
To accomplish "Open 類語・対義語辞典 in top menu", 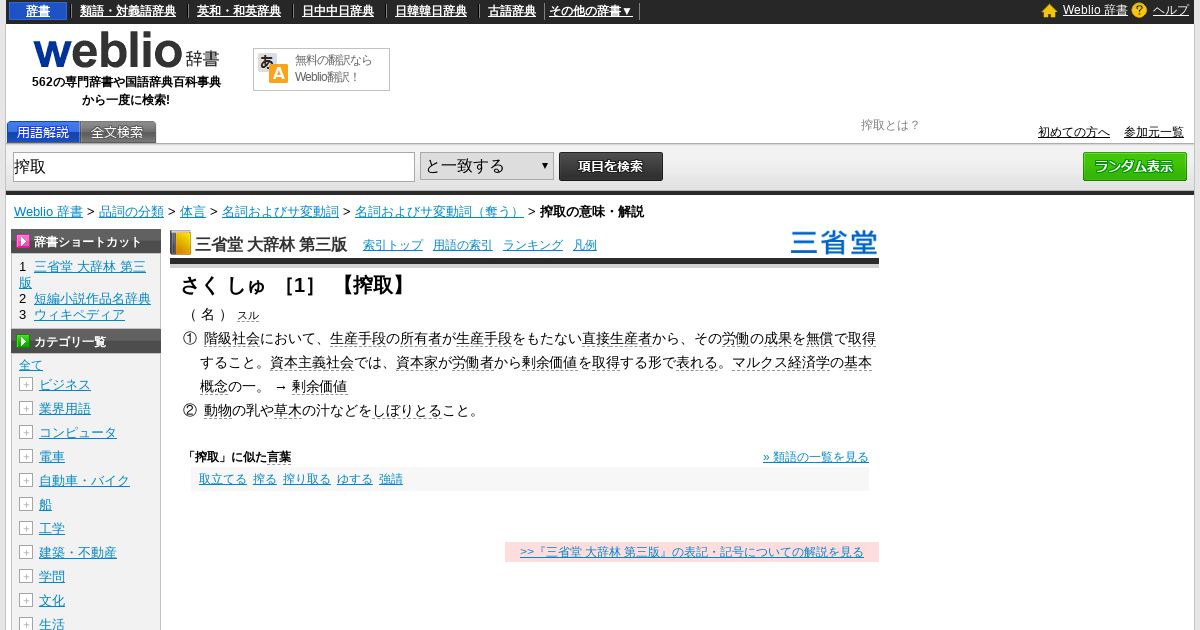I will pyautogui.click(x=128, y=11).
